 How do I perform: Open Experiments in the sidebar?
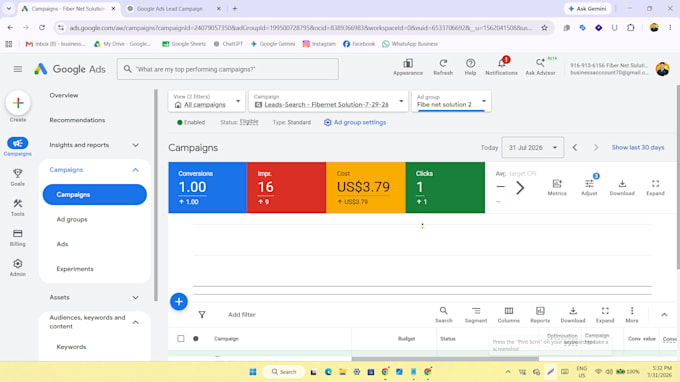[x=75, y=269]
